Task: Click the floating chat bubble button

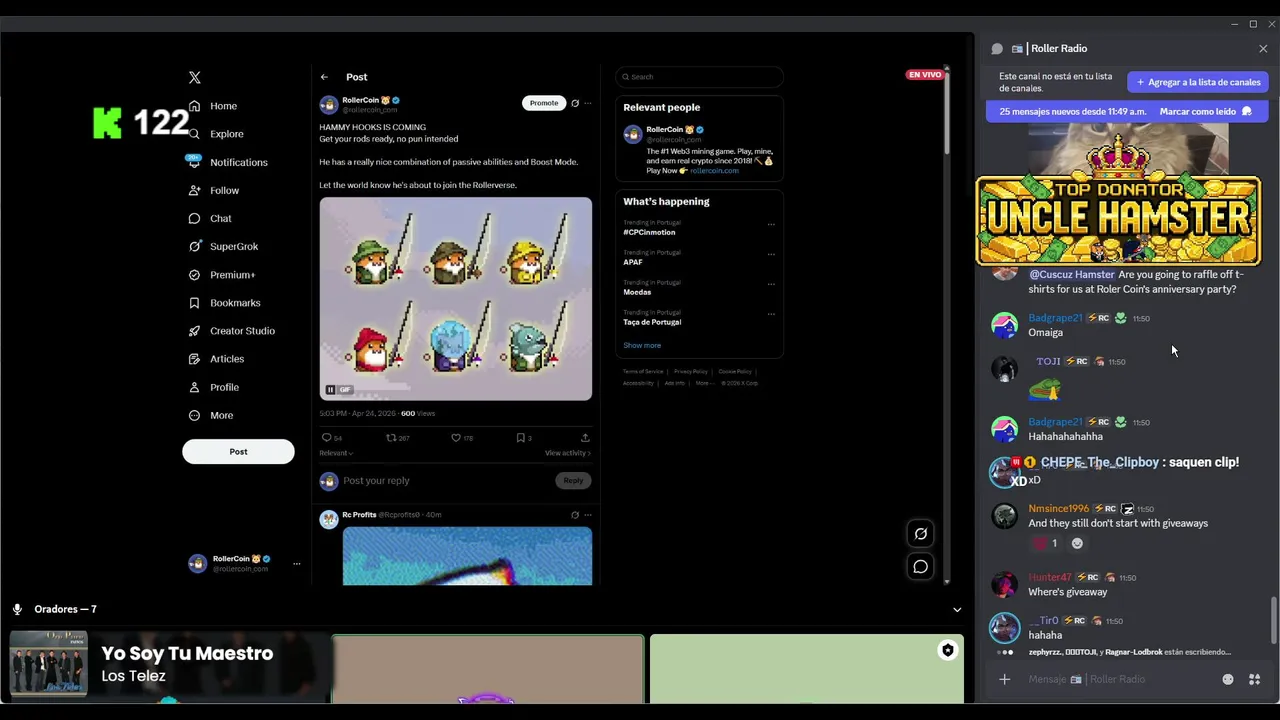Action: 920,567
